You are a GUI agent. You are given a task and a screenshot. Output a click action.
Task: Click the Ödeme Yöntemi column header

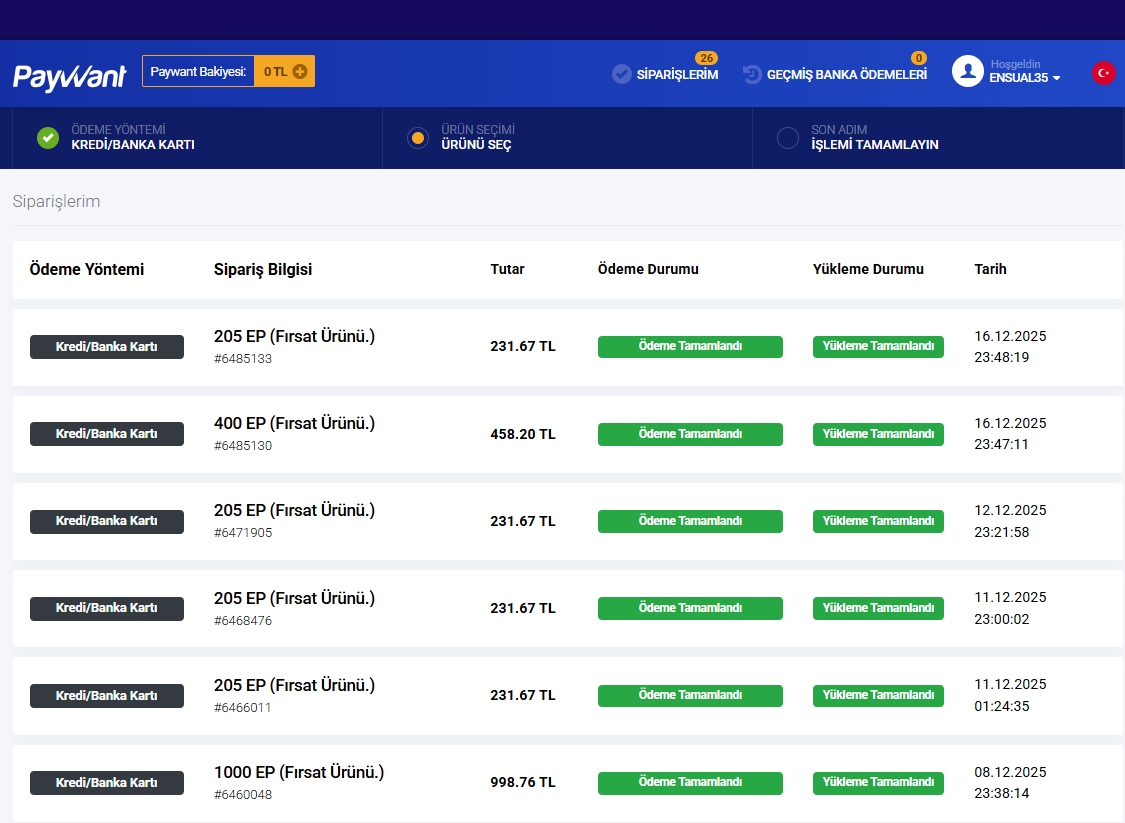point(87,270)
